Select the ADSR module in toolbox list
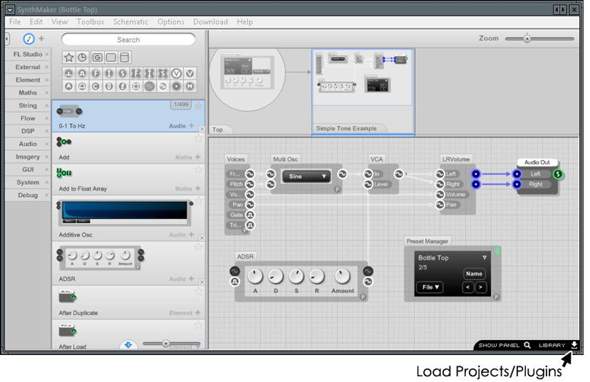Viewport: 590px width, 382px height. (128, 263)
